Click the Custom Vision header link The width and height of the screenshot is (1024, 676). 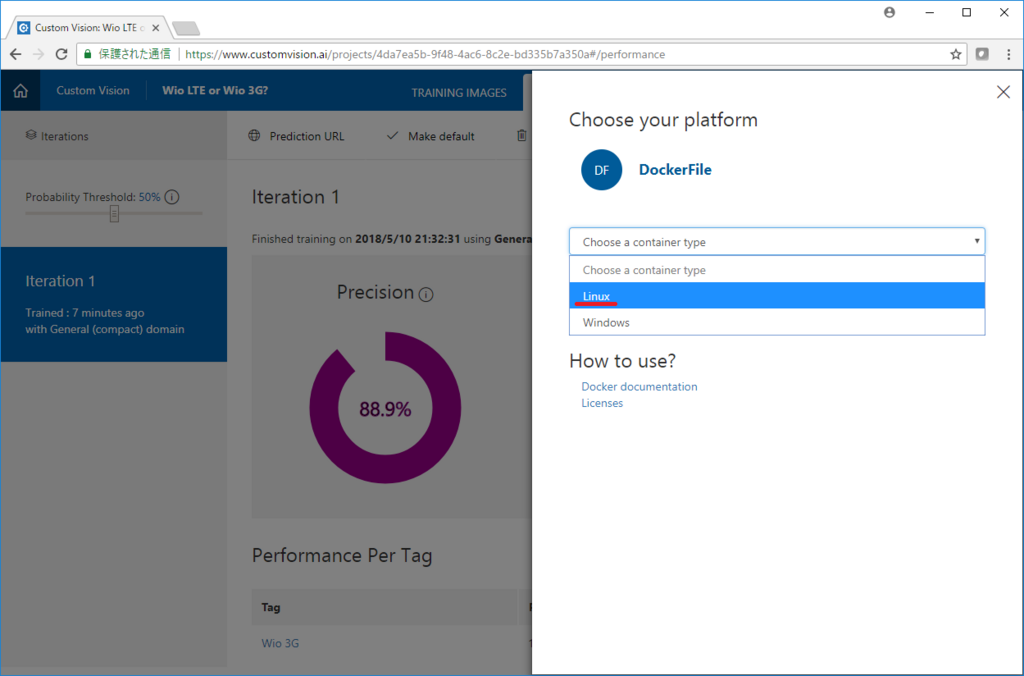tap(93, 91)
